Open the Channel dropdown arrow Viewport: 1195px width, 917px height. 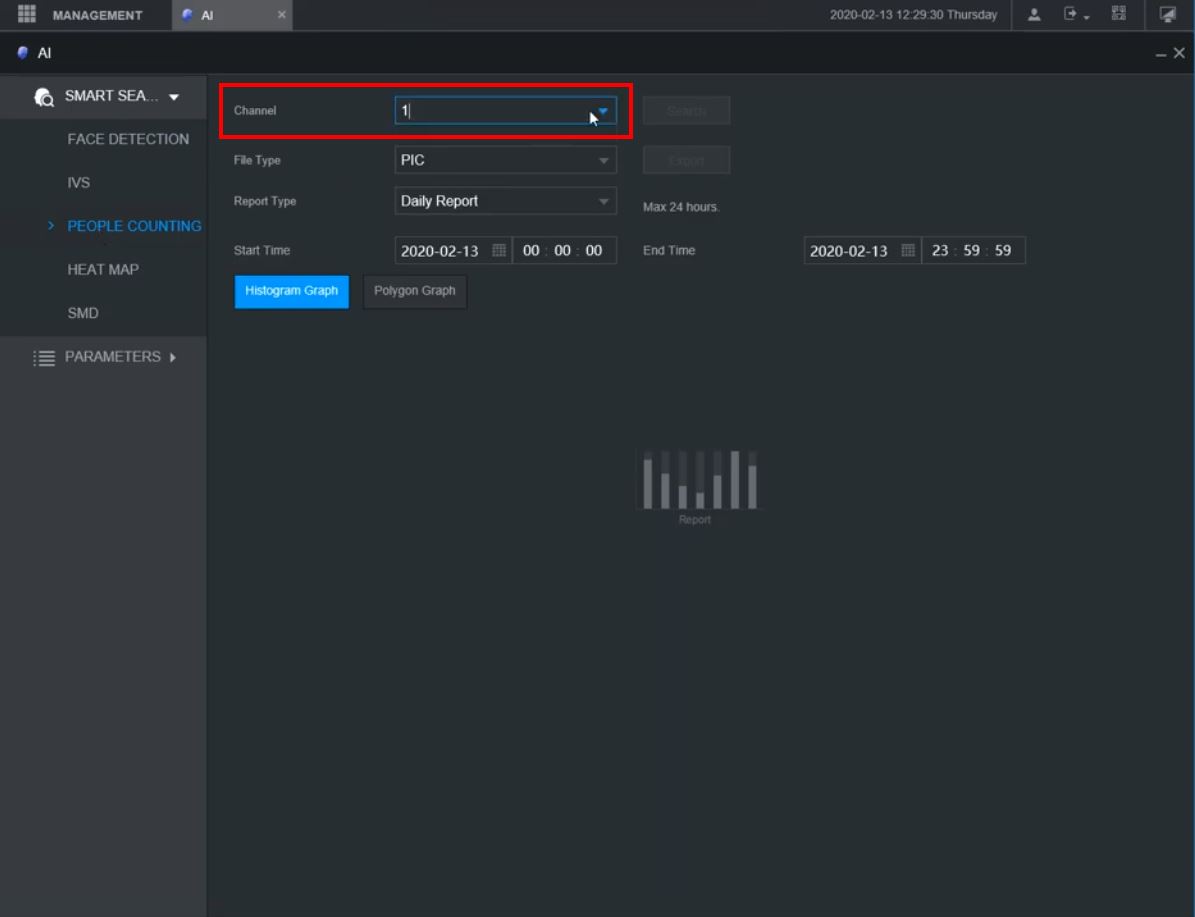pos(603,111)
